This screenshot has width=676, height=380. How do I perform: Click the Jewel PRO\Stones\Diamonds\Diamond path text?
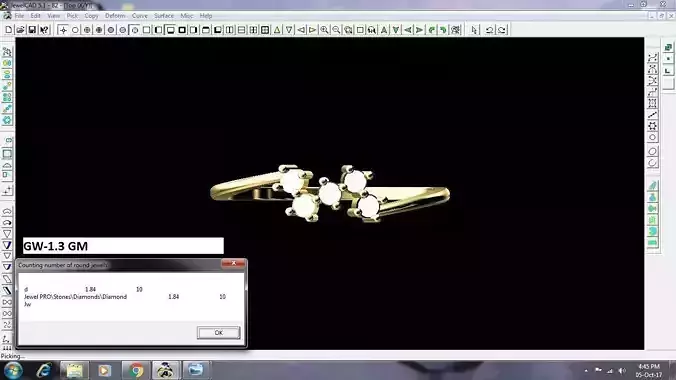(75, 297)
